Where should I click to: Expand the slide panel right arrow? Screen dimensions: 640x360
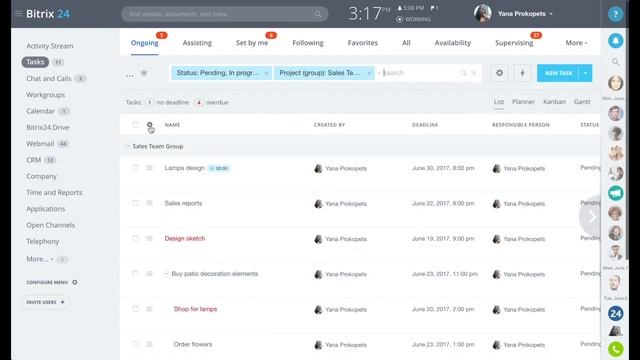click(591, 217)
